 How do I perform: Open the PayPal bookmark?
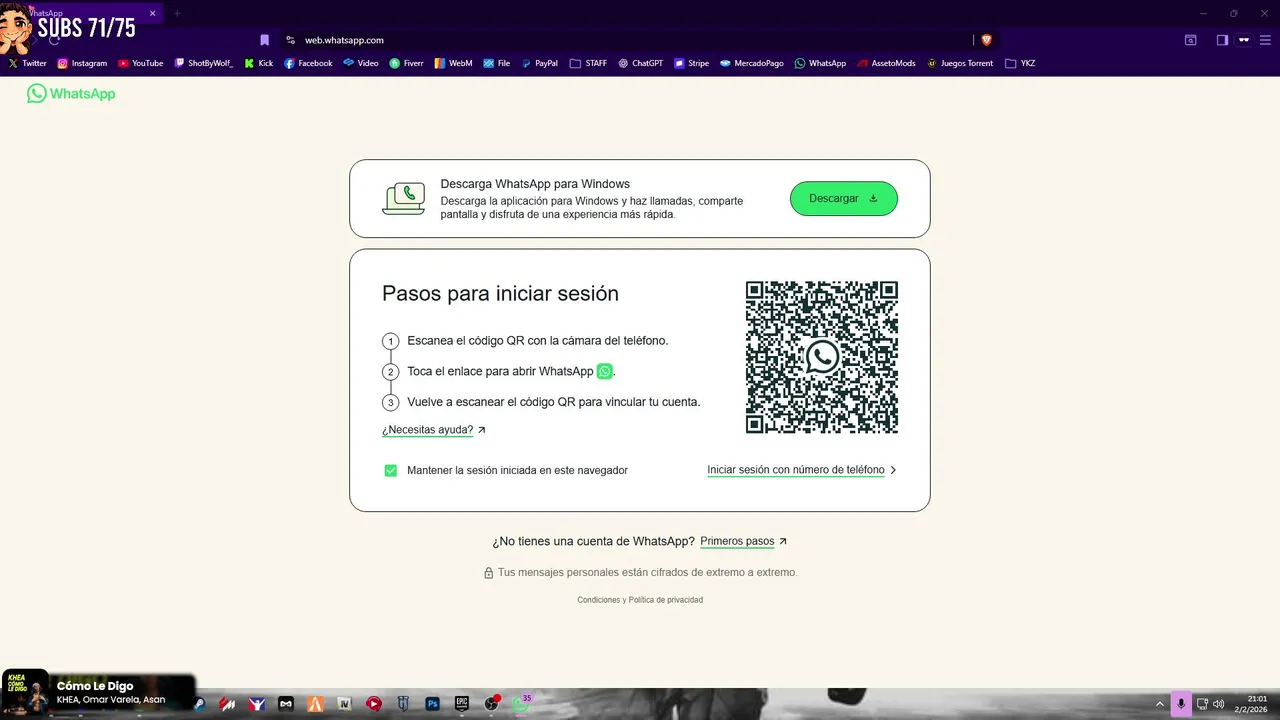coord(540,63)
